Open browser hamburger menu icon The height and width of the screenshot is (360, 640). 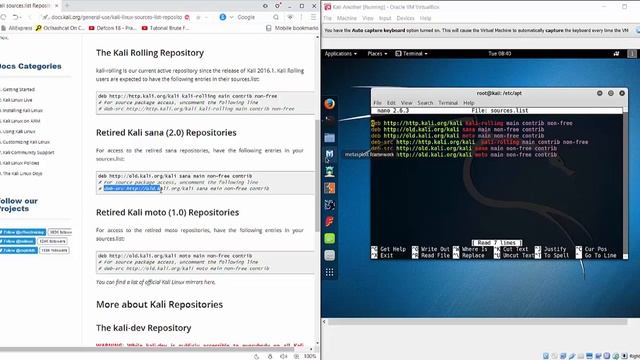click(x=313, y=17)
